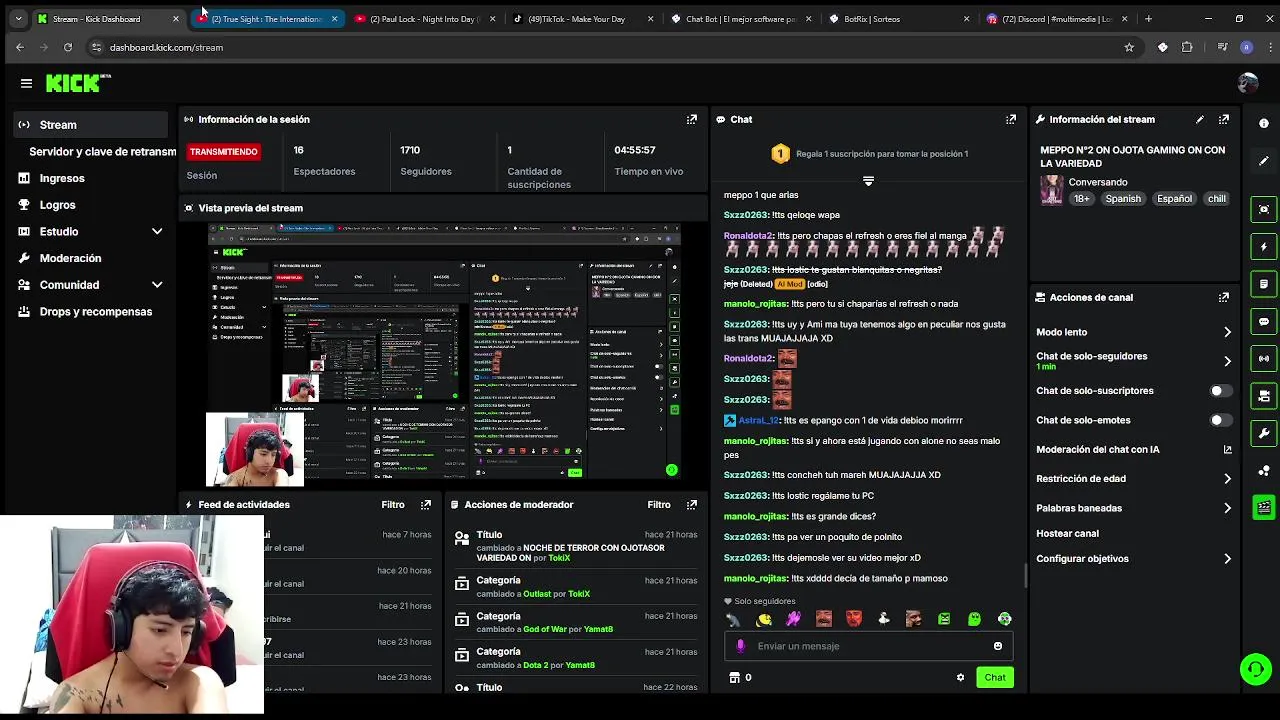The height and width of the screenshot is (720, 1280).
Task: Toggle Chat de solo-emotes switch
Action: pyautogui.click(x=1221, y=420)
